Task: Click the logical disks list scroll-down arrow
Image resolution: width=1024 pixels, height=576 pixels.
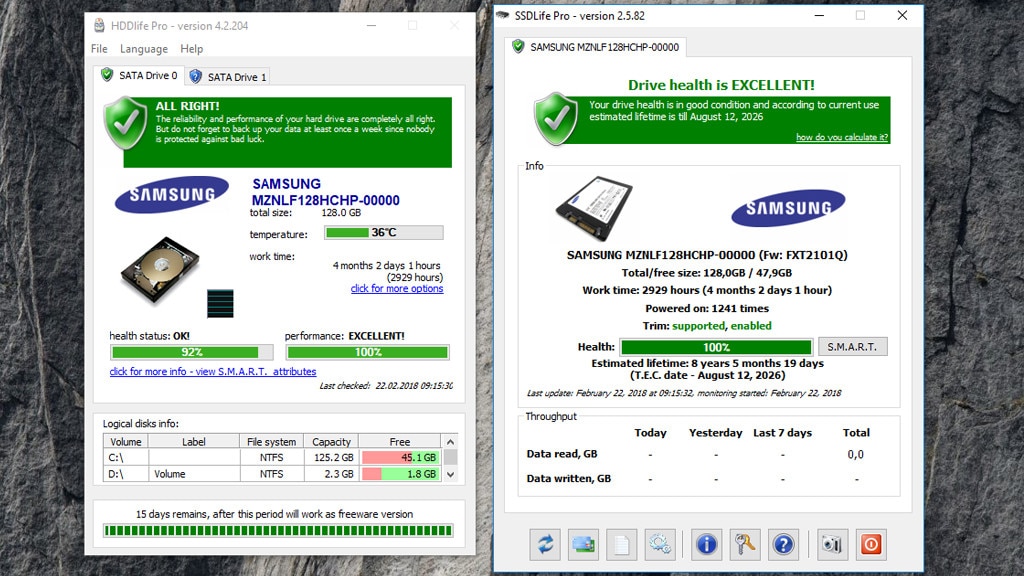Action: 450,475
